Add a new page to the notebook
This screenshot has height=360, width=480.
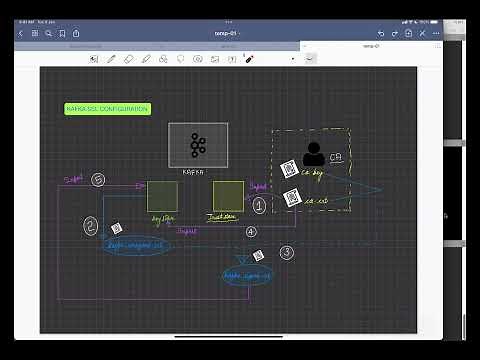pos(409,33)
